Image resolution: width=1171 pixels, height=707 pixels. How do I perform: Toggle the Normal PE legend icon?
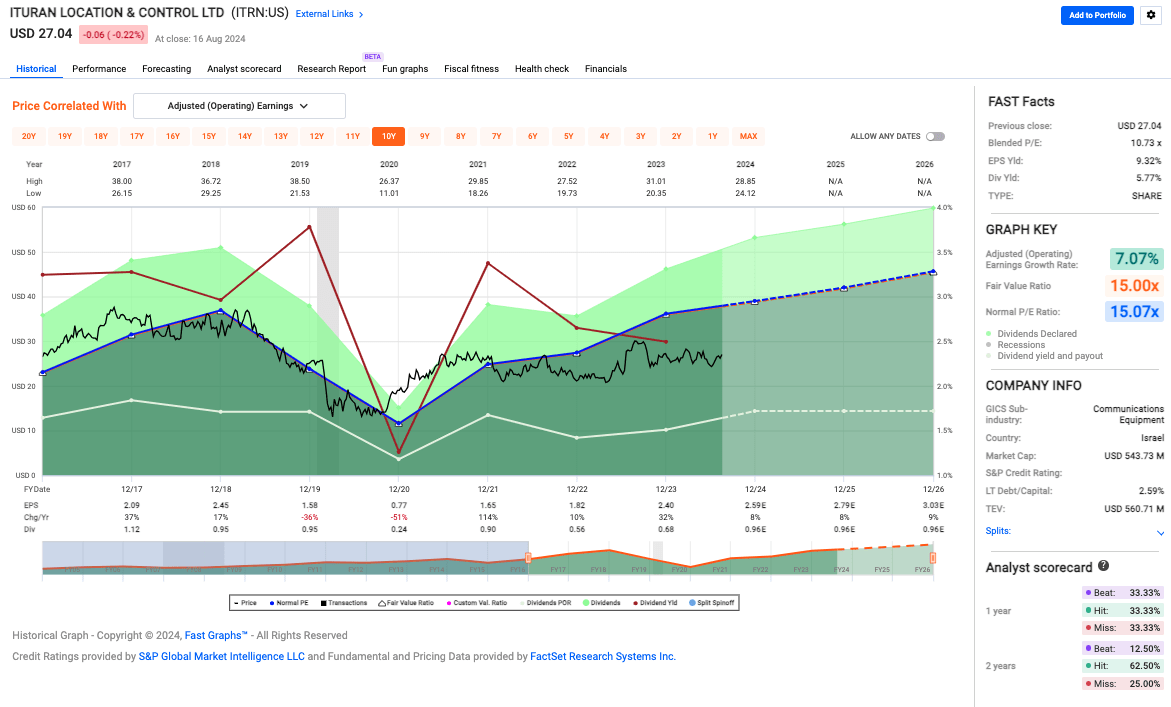click(273, 602)
